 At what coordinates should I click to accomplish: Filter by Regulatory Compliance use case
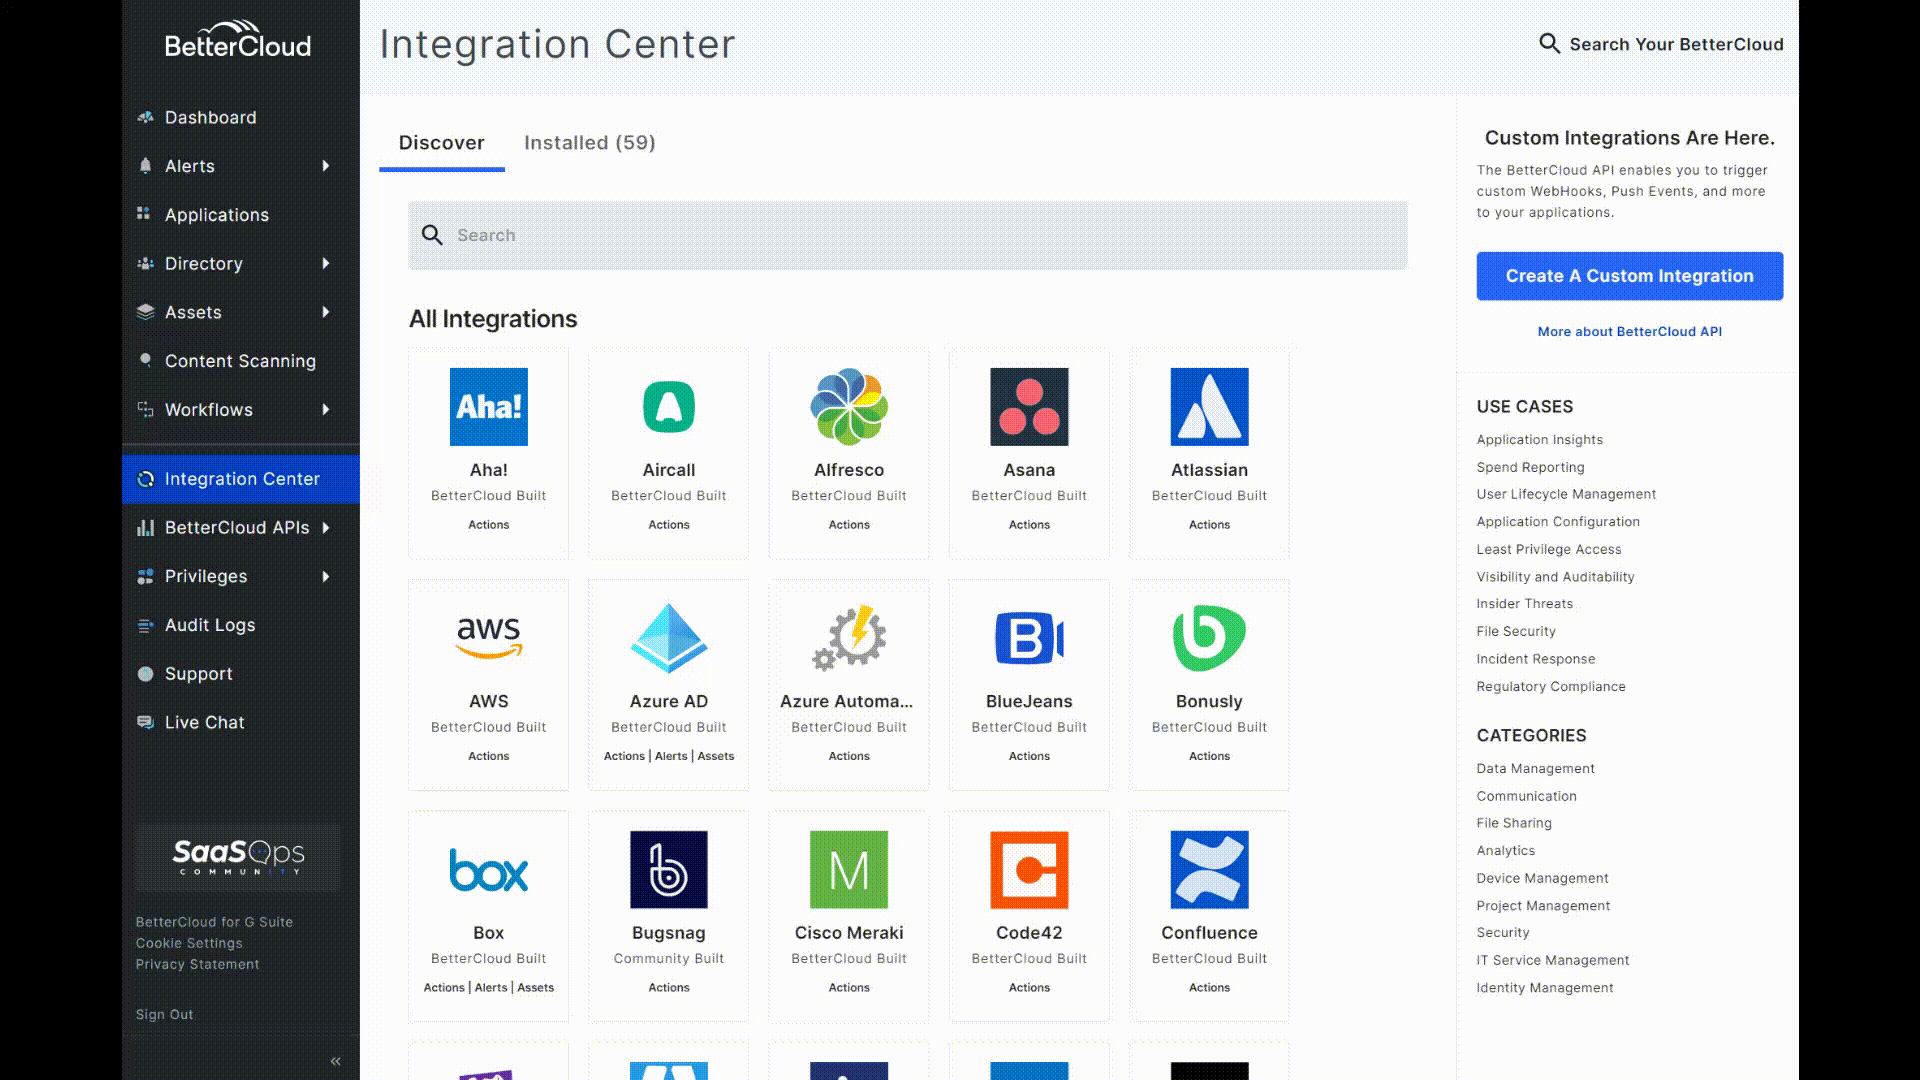click(1551, 686)
